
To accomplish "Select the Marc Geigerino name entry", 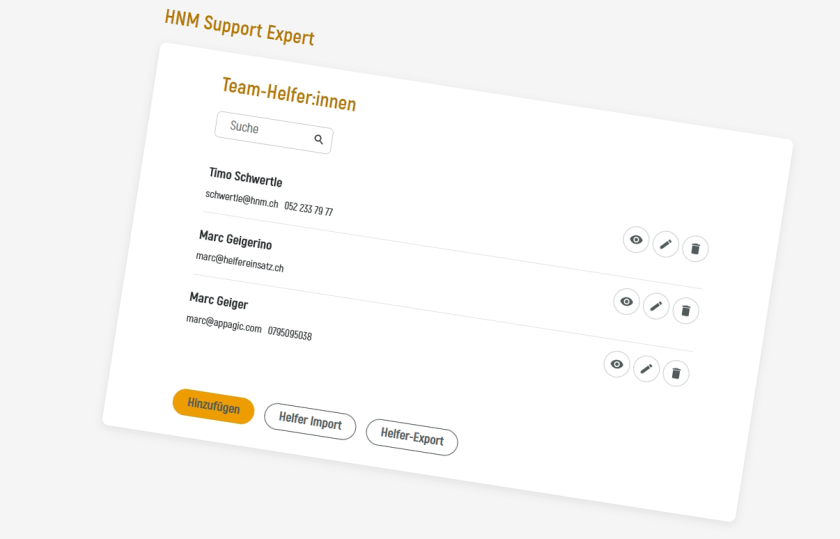I will [x=235, y=240].
